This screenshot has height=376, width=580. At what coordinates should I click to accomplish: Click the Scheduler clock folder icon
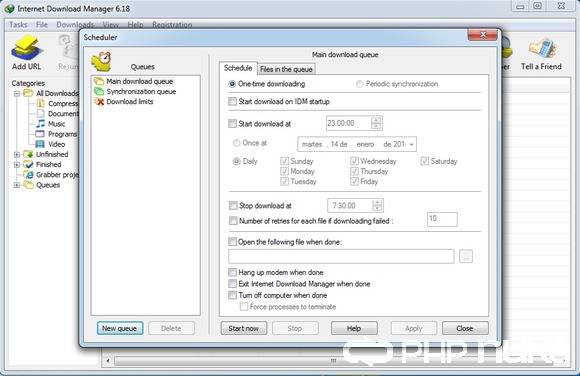point(101,61)
